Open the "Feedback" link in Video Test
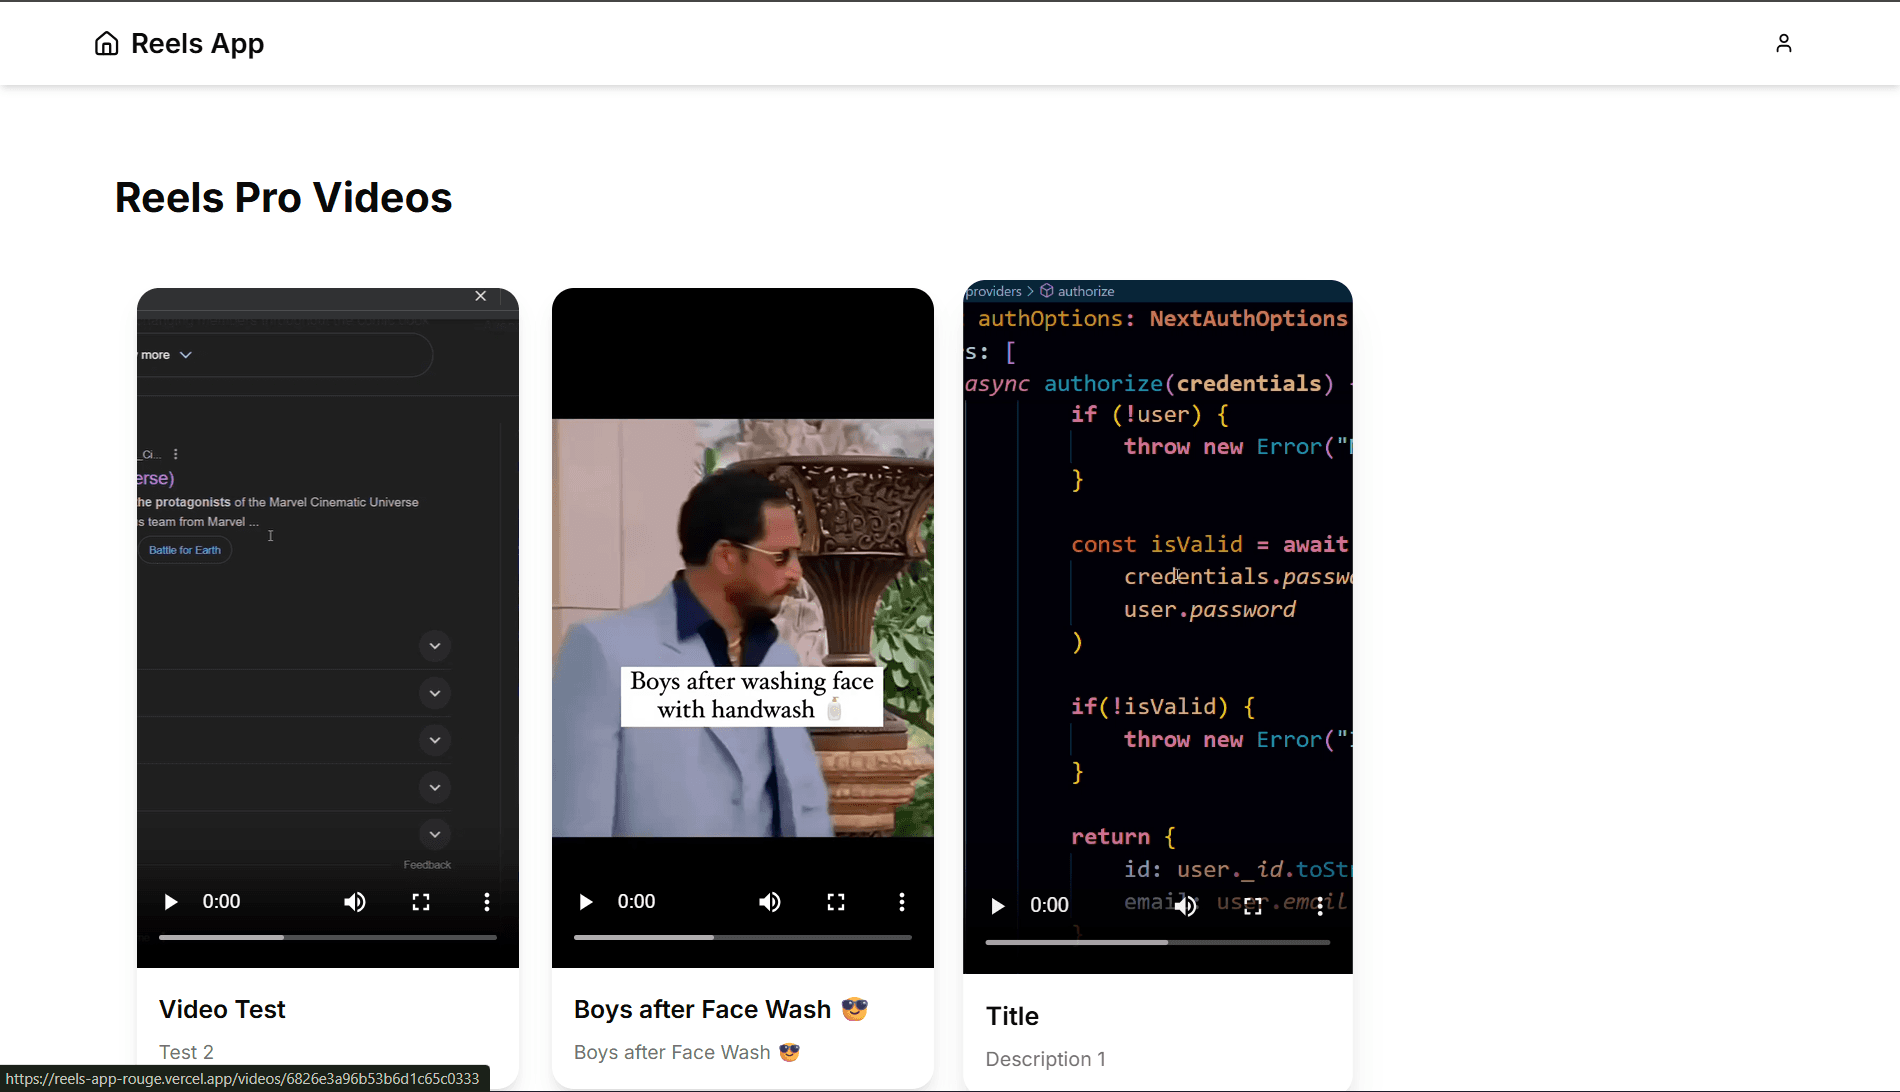 tap(427, 863)
